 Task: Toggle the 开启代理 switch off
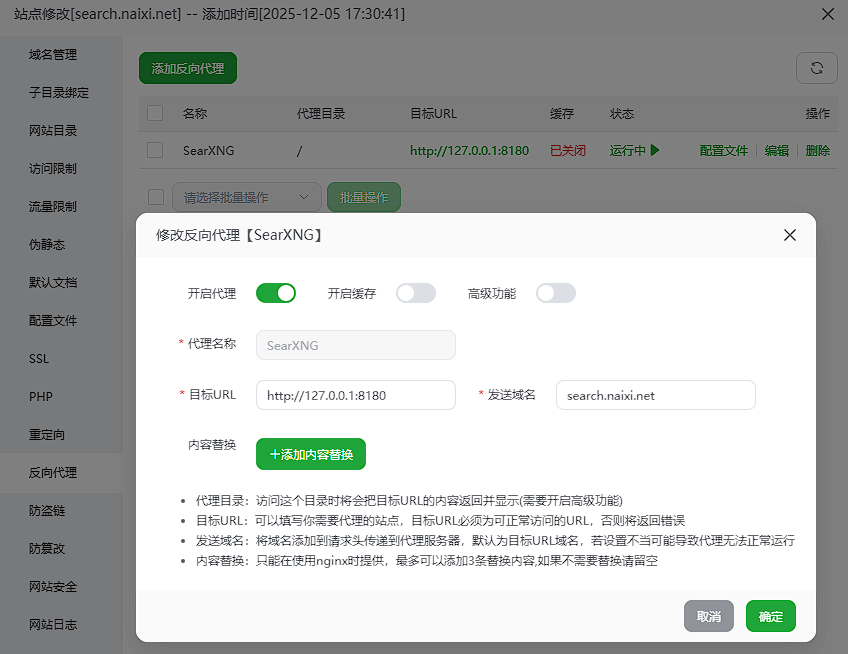pos(276,293)
